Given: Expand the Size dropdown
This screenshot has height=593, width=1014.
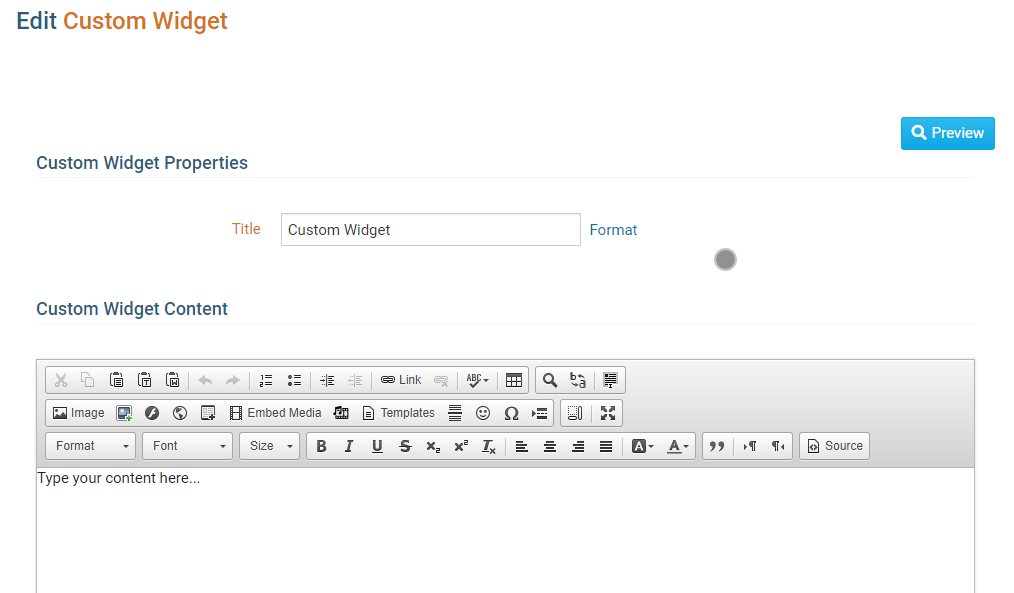Looking at the screenshot, I should click(269, 446).
